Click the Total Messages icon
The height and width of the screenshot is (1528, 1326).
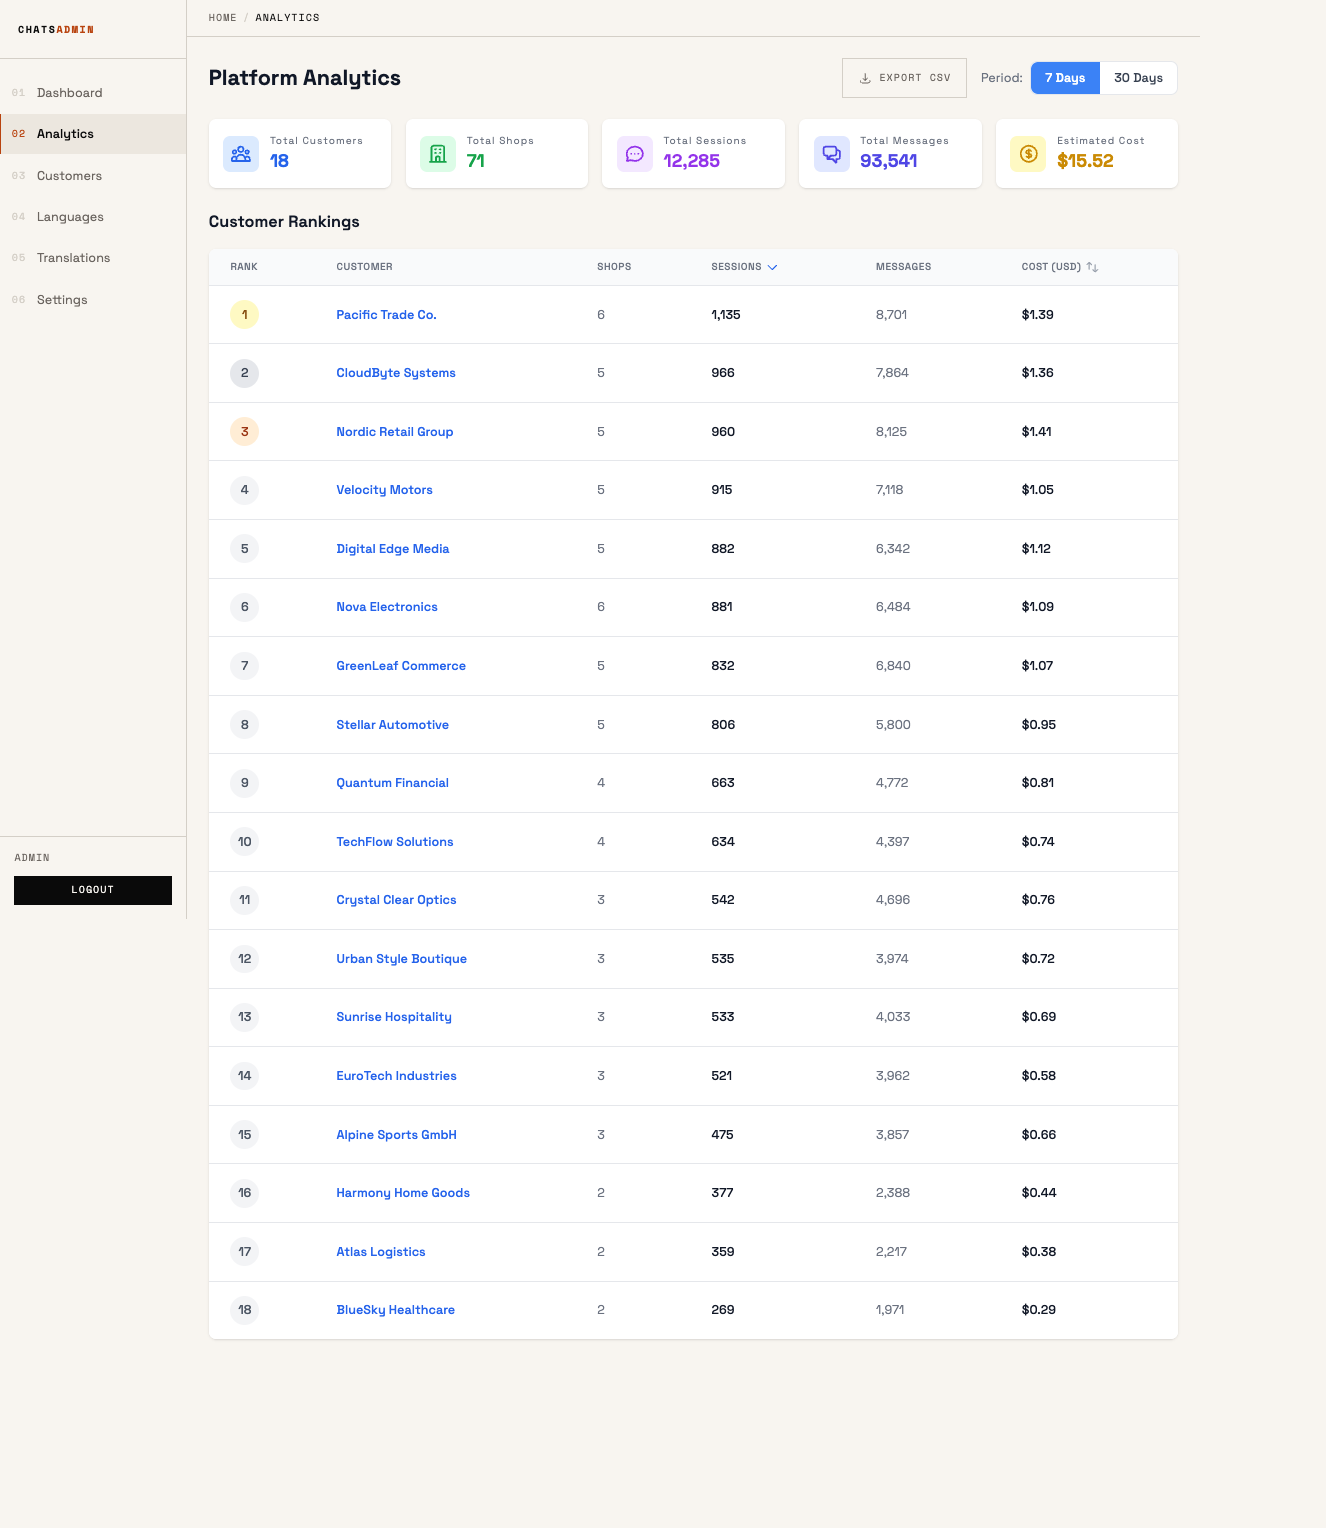831,153
